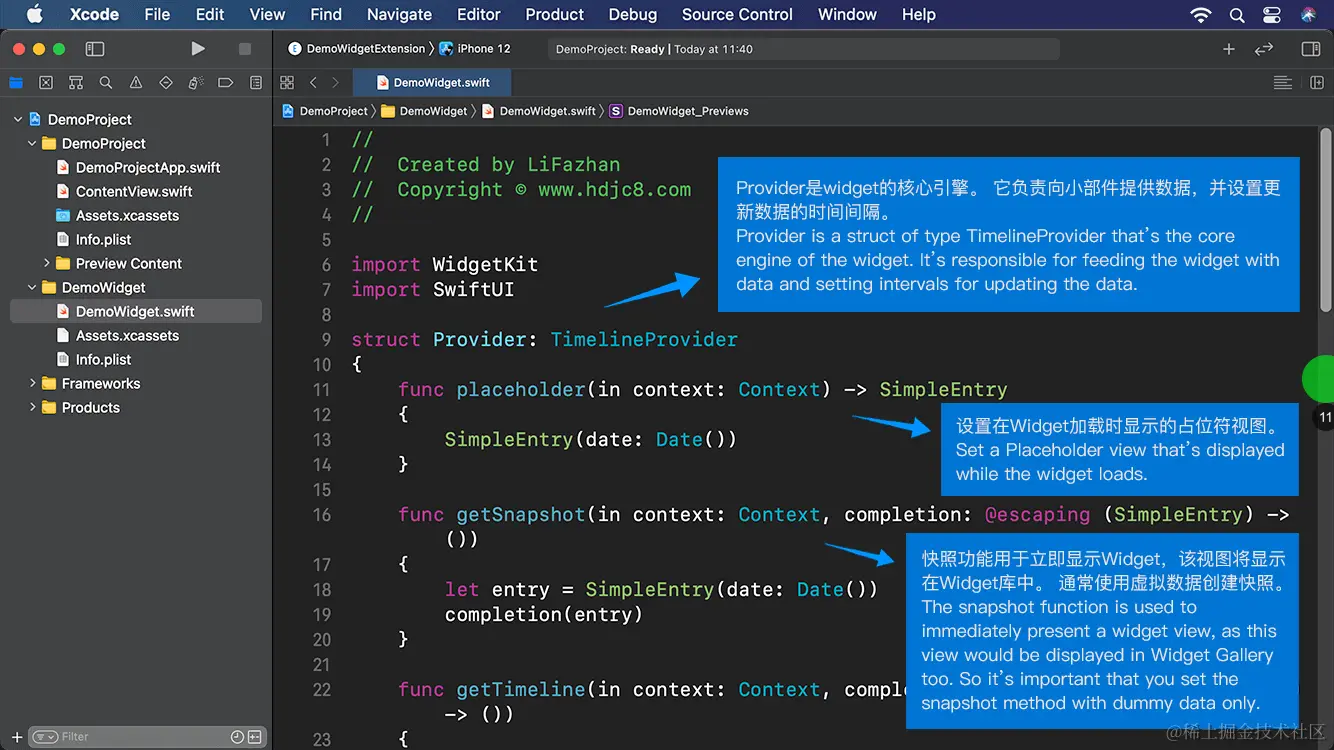Go forward in editor history
Viewport: 1334px width, 750px height.
(x=335, y=83)
